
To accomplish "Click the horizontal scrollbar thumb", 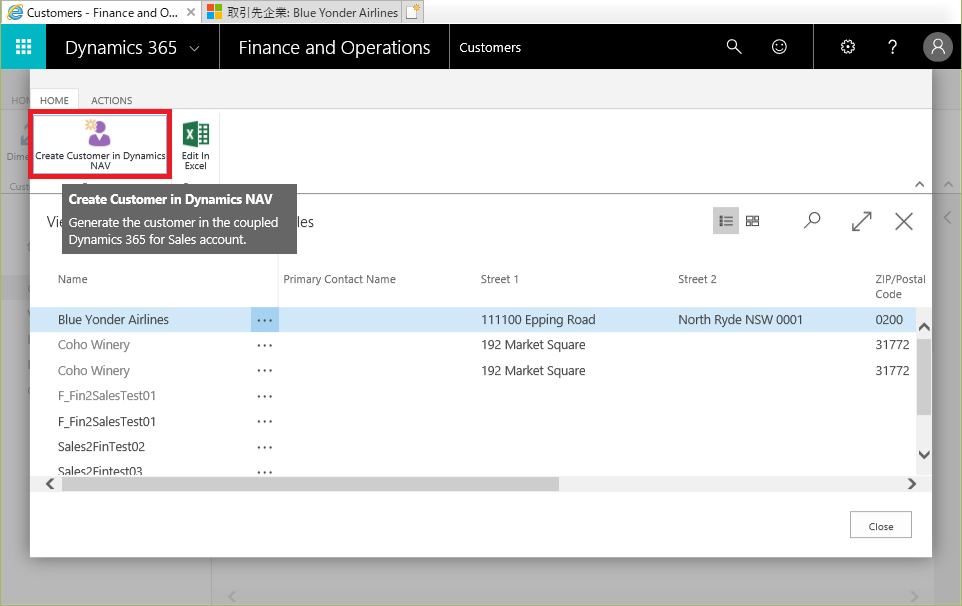I will [310, 484].
